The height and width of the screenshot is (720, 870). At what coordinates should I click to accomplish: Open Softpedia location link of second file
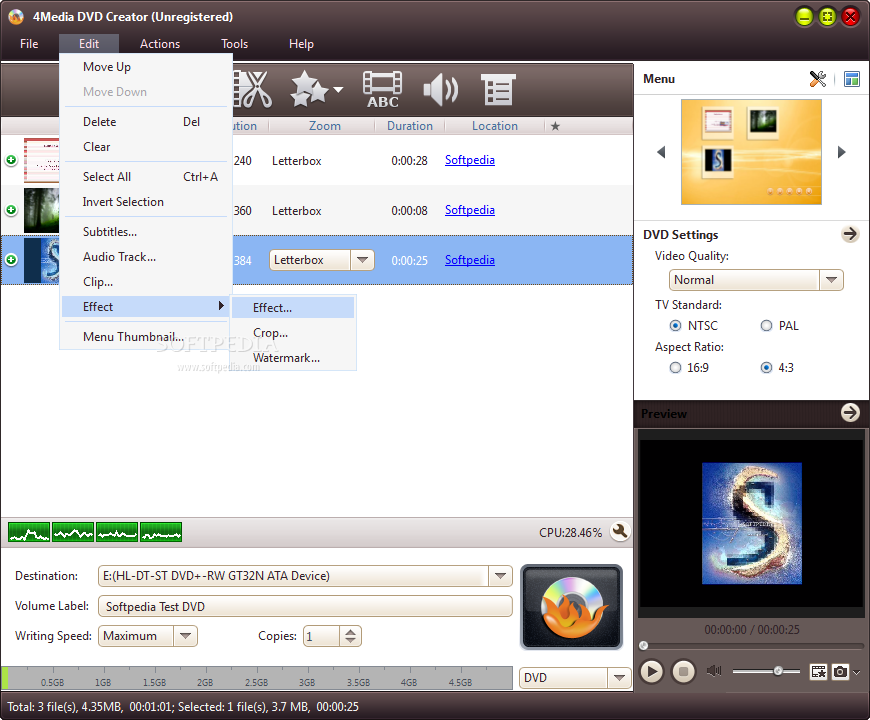469,210
